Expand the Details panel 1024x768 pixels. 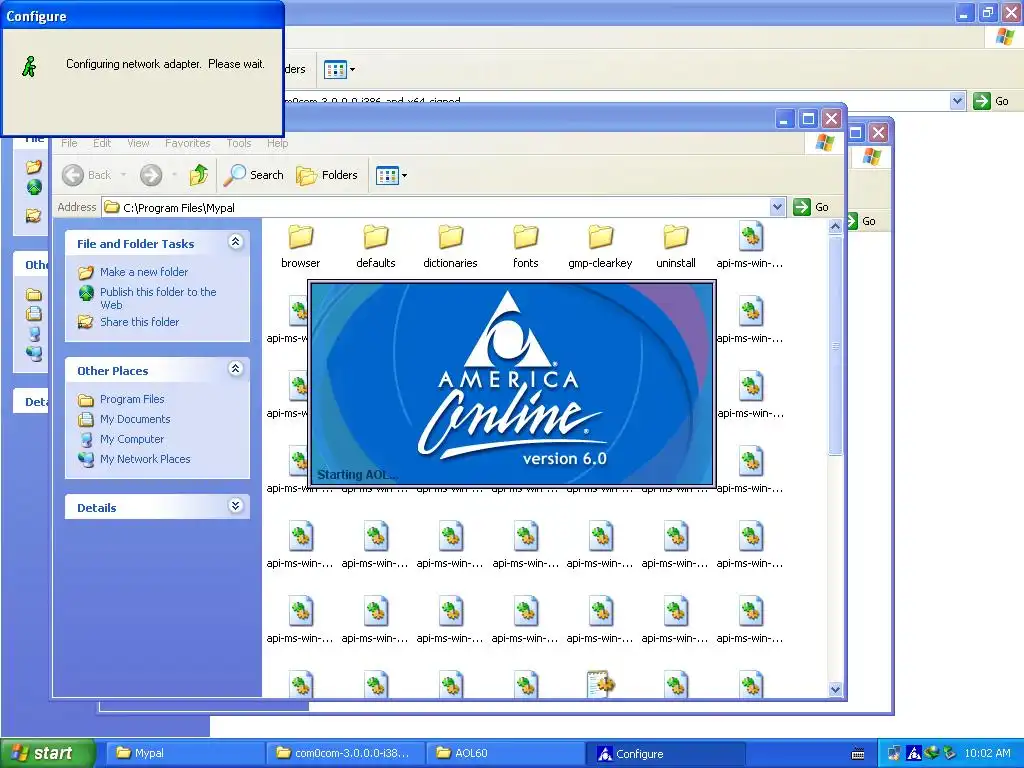tap(236, 506)
